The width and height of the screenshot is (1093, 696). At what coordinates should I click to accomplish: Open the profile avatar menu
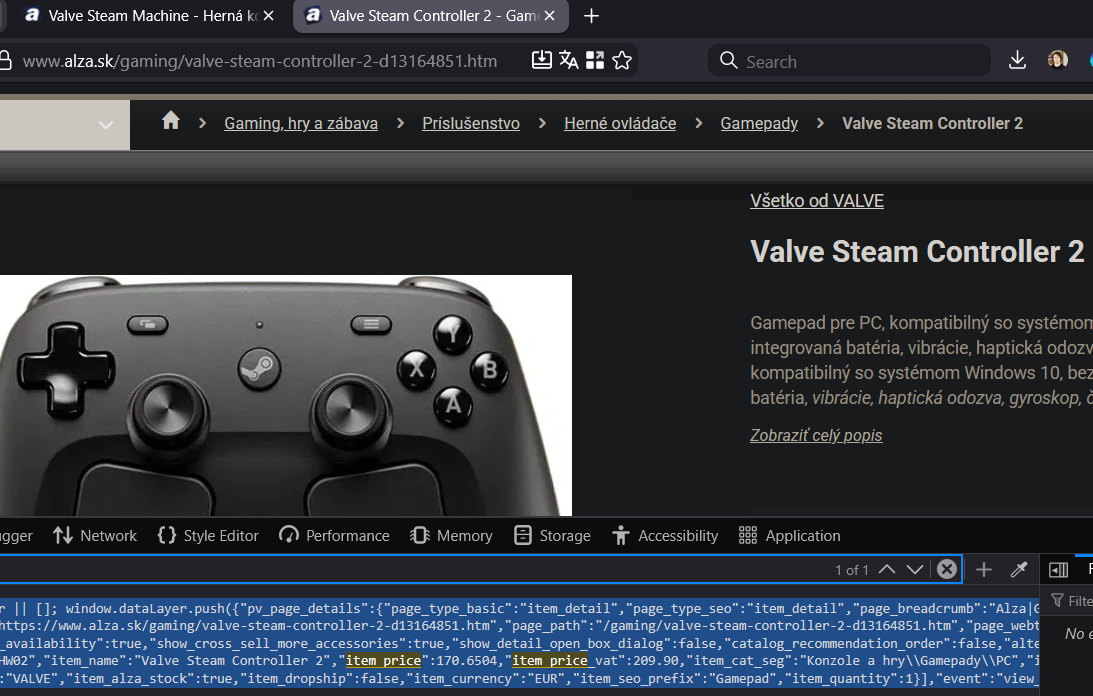click(x=1057, y=60)
